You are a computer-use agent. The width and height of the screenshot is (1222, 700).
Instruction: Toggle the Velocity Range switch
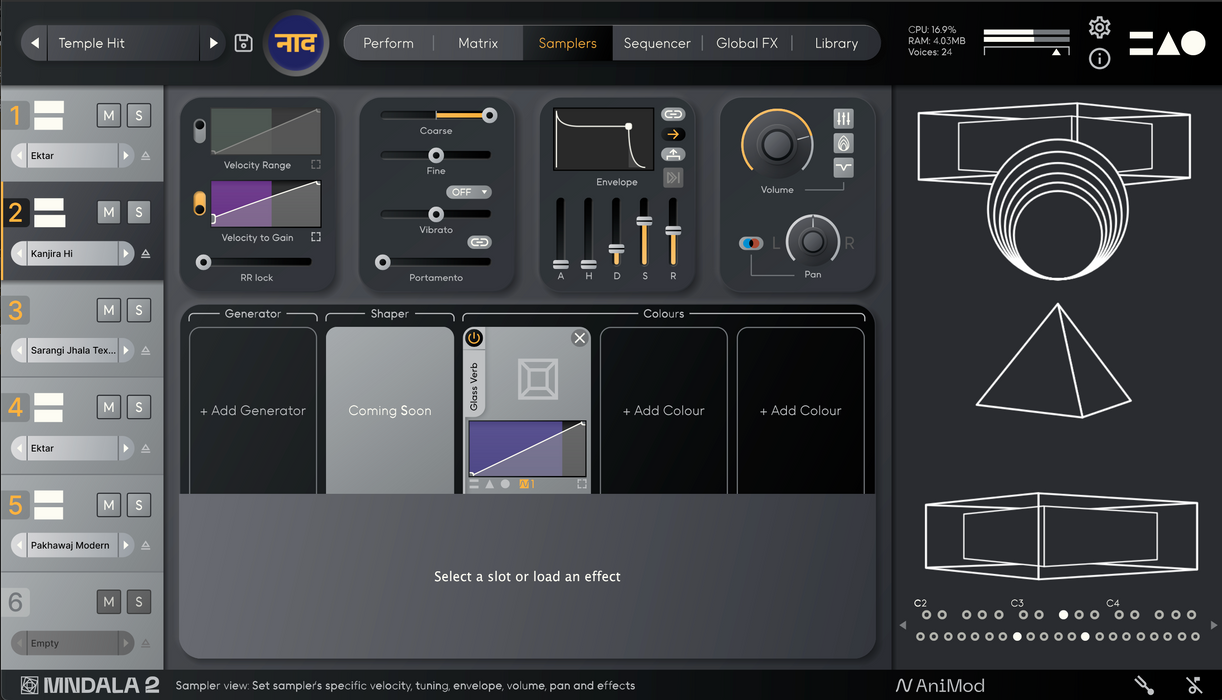point(200,131)
